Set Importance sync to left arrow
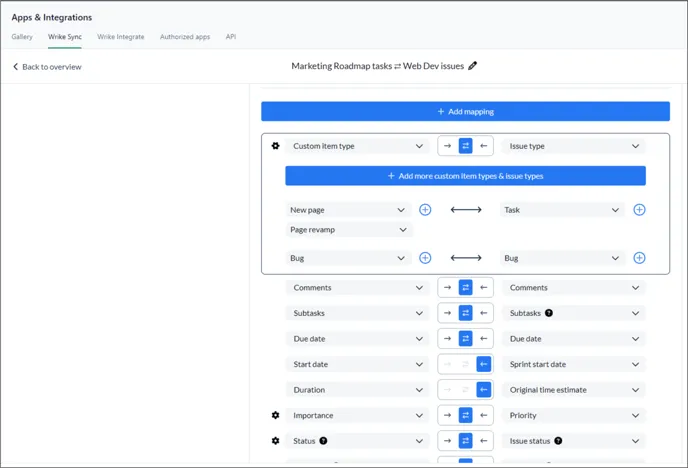The height and width of the screenshot is (468, 688). coord(484,415)
